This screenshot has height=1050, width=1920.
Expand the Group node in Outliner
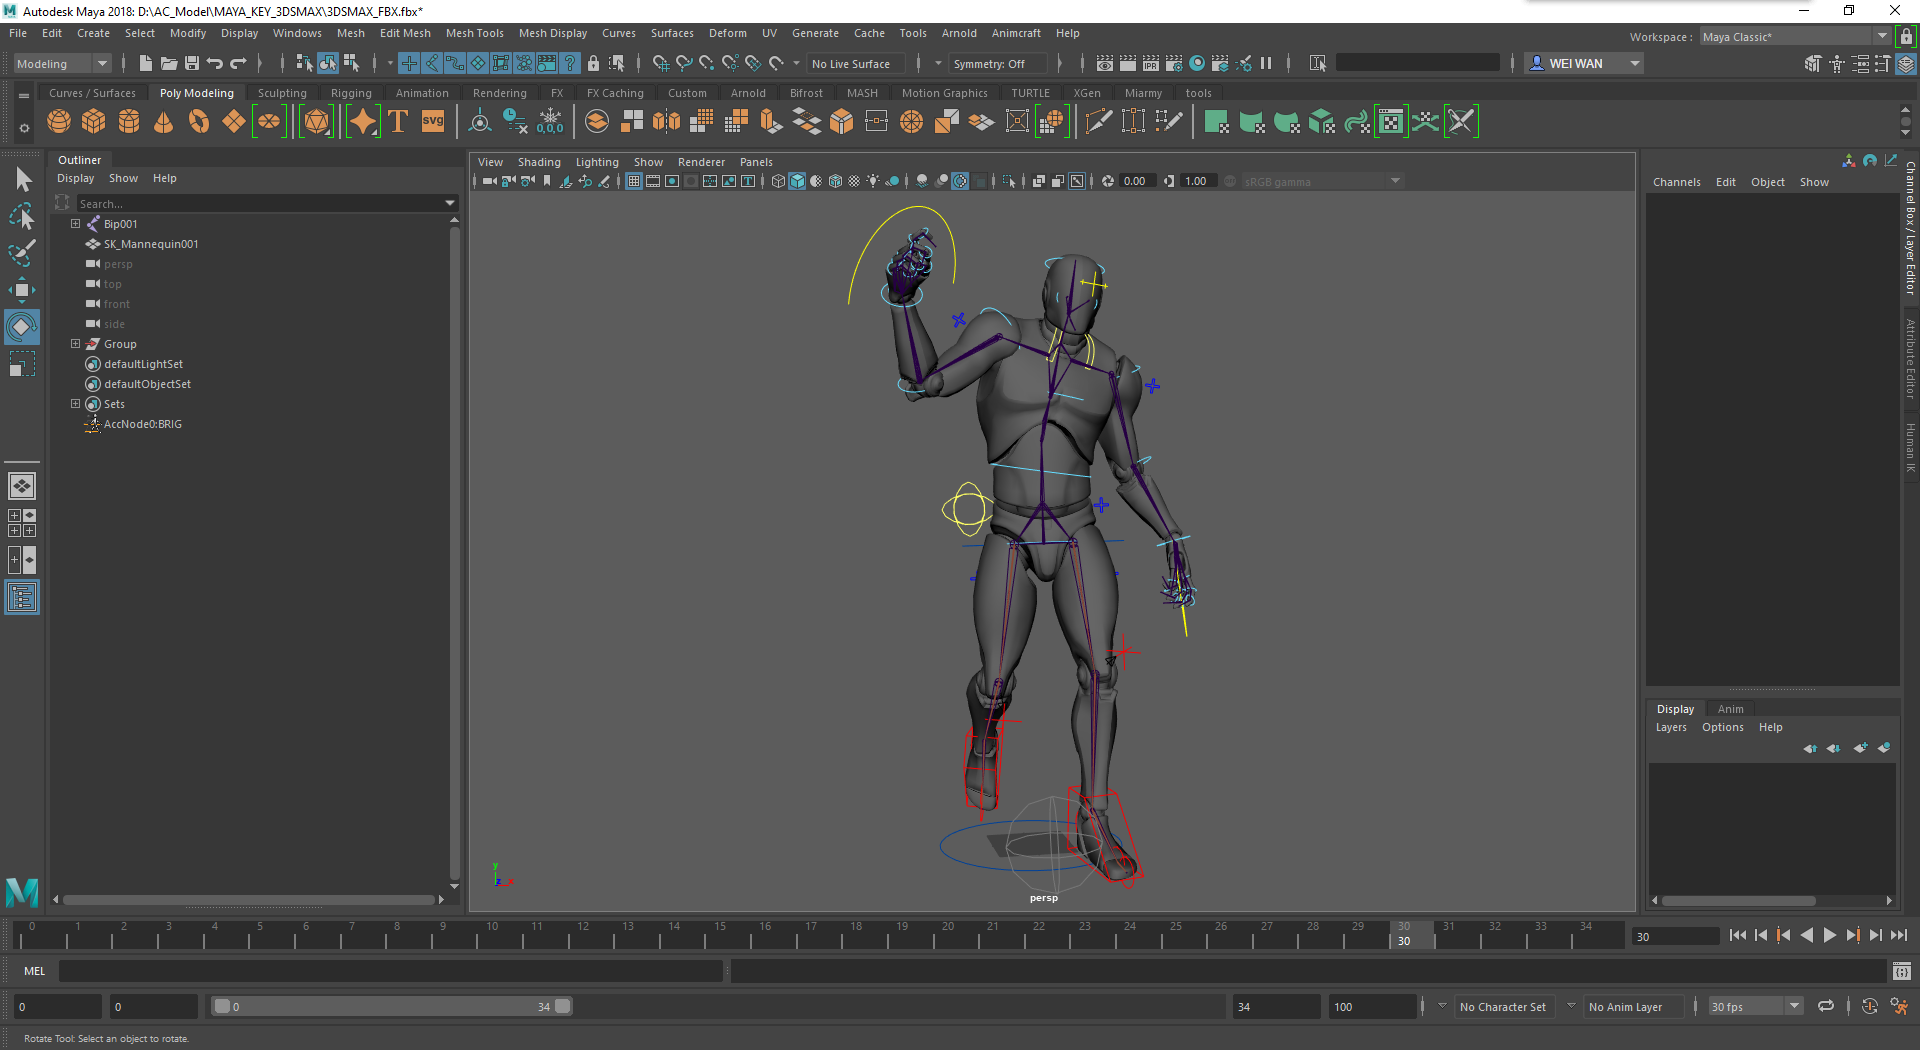click(x=75, y=344)
